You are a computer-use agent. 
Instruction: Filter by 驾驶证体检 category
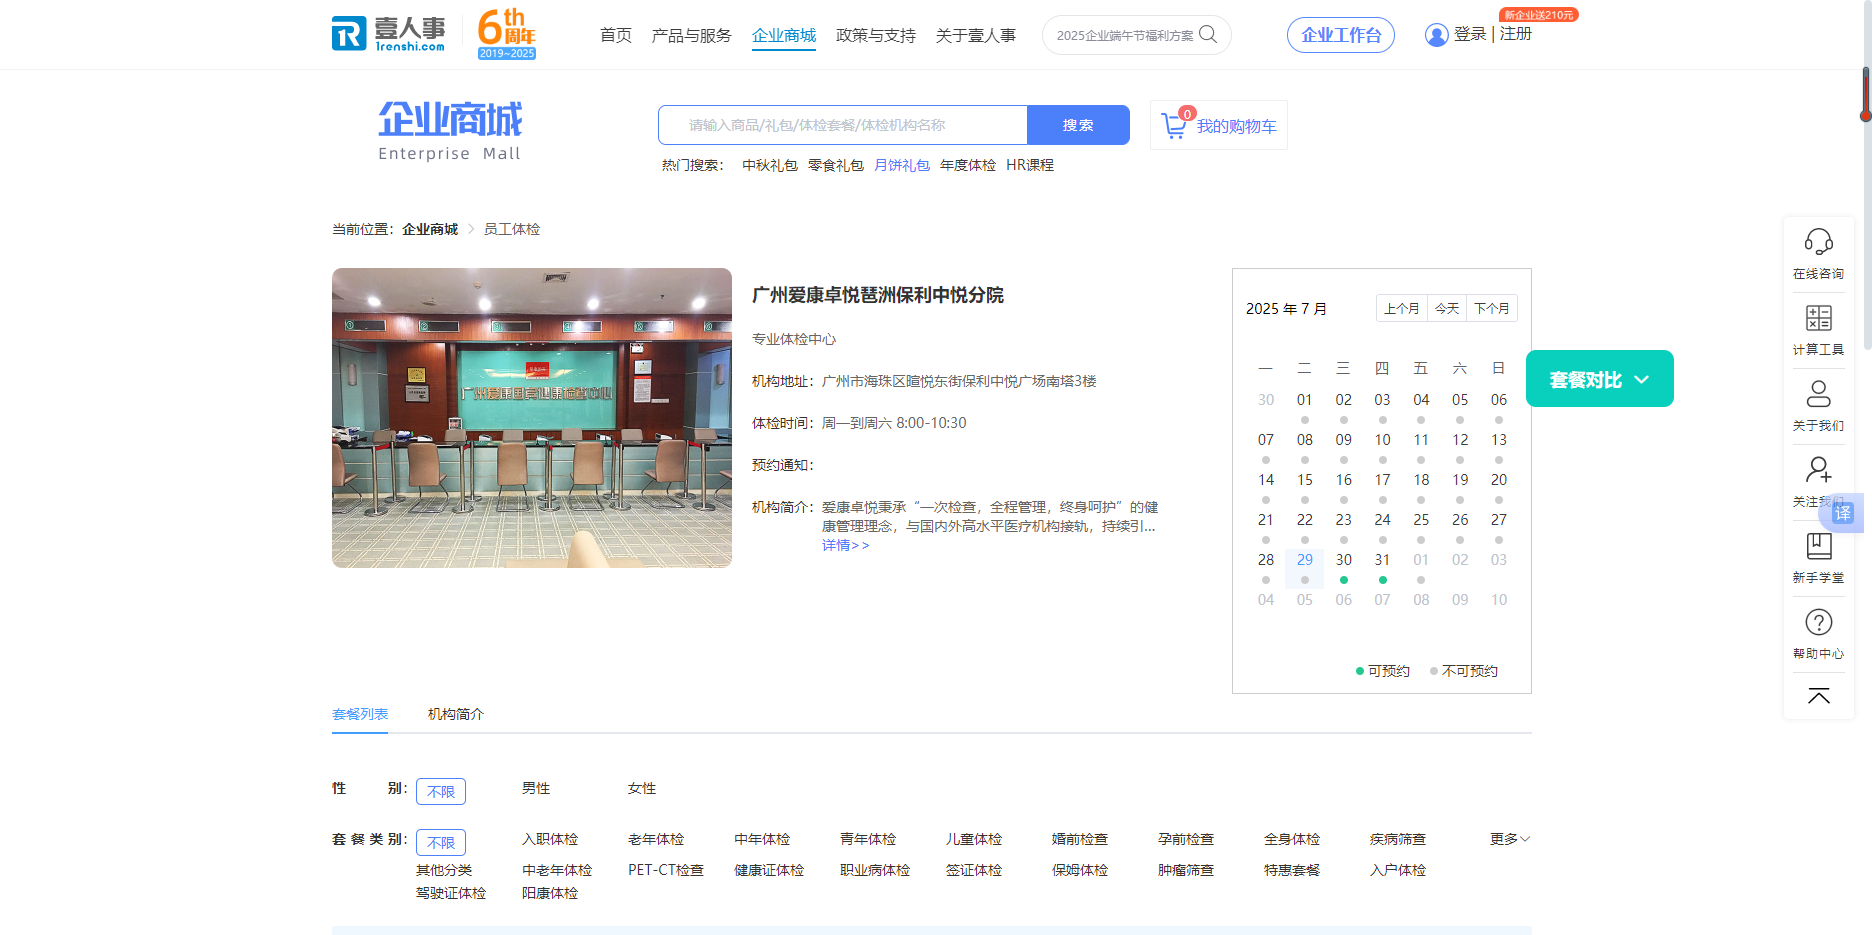point(451,893)
